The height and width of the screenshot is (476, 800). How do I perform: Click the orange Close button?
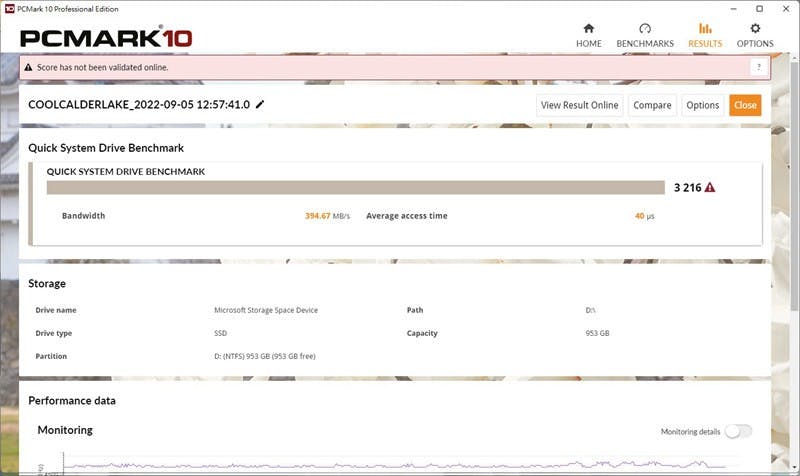tap(745, 105)
